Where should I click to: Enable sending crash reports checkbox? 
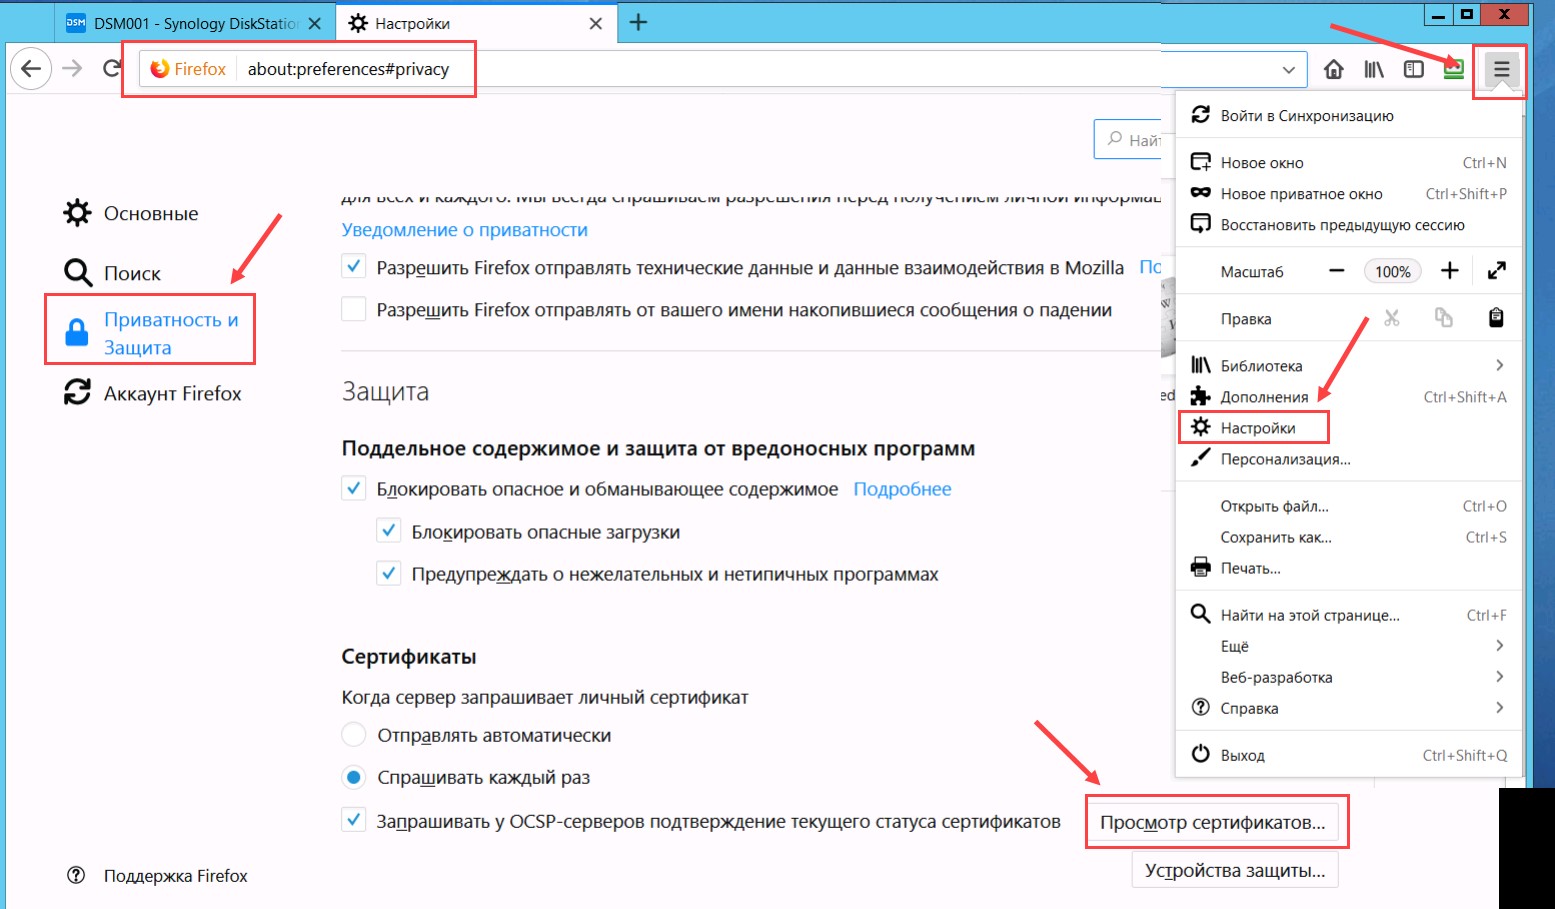[x=353, y=309]
